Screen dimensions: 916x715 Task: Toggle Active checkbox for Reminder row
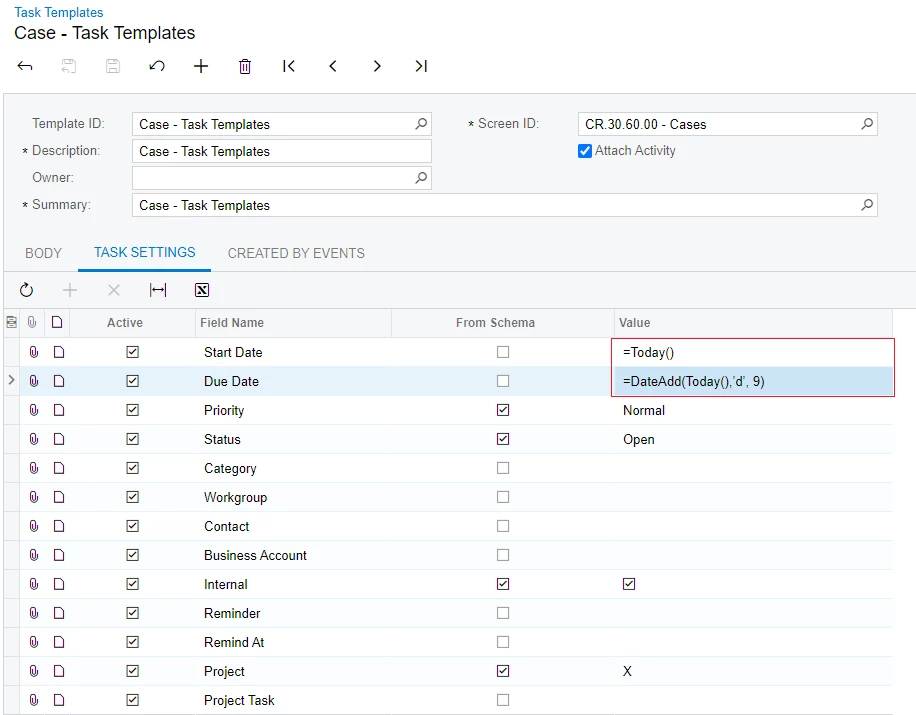[x=133, y=613]
